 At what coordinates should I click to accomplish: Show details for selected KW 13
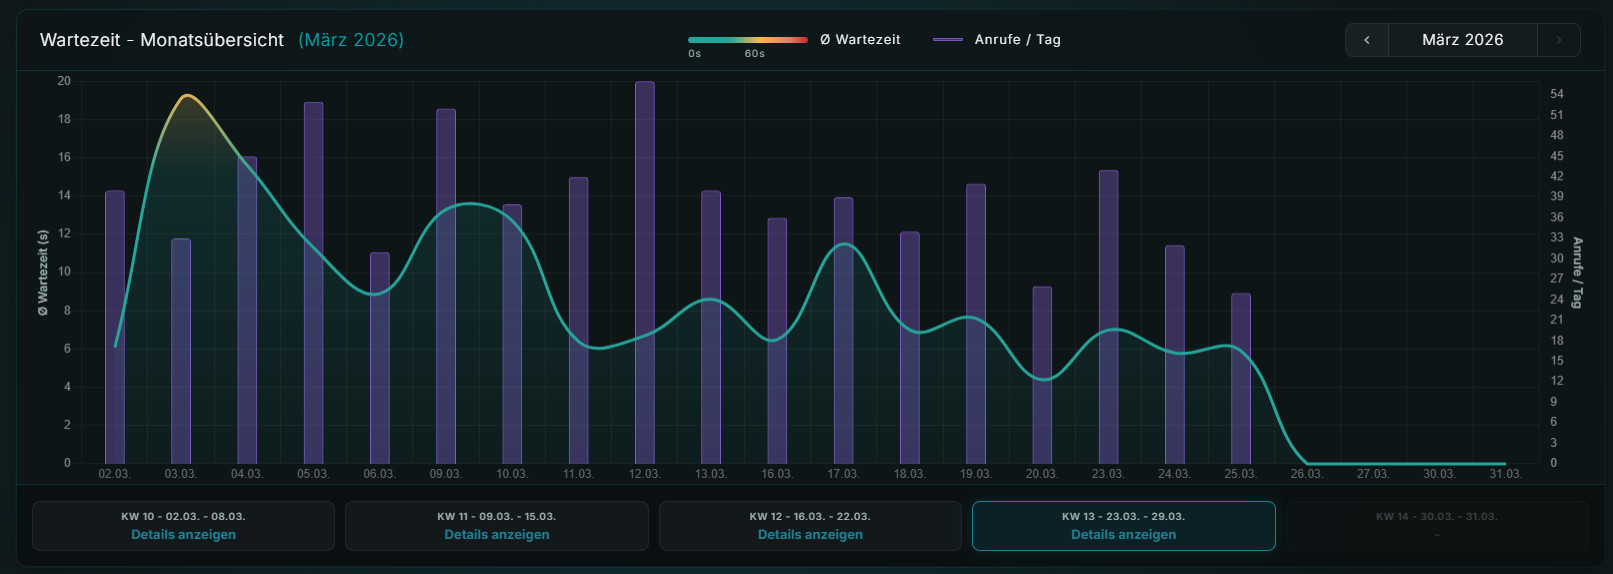[x=1123, y=535]
